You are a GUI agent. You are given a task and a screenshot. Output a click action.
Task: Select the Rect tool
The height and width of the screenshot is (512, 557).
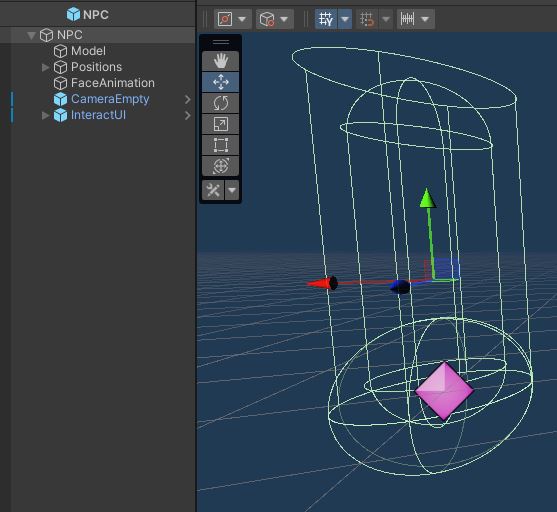220,145
